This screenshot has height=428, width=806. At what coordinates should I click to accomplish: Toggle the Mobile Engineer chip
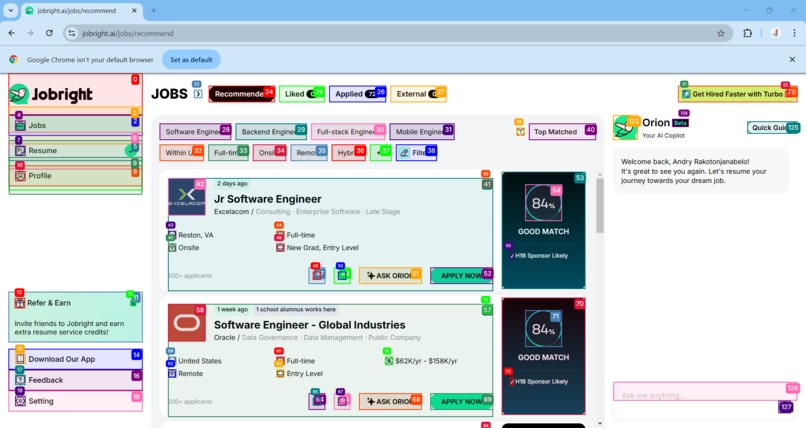[422, 132]
